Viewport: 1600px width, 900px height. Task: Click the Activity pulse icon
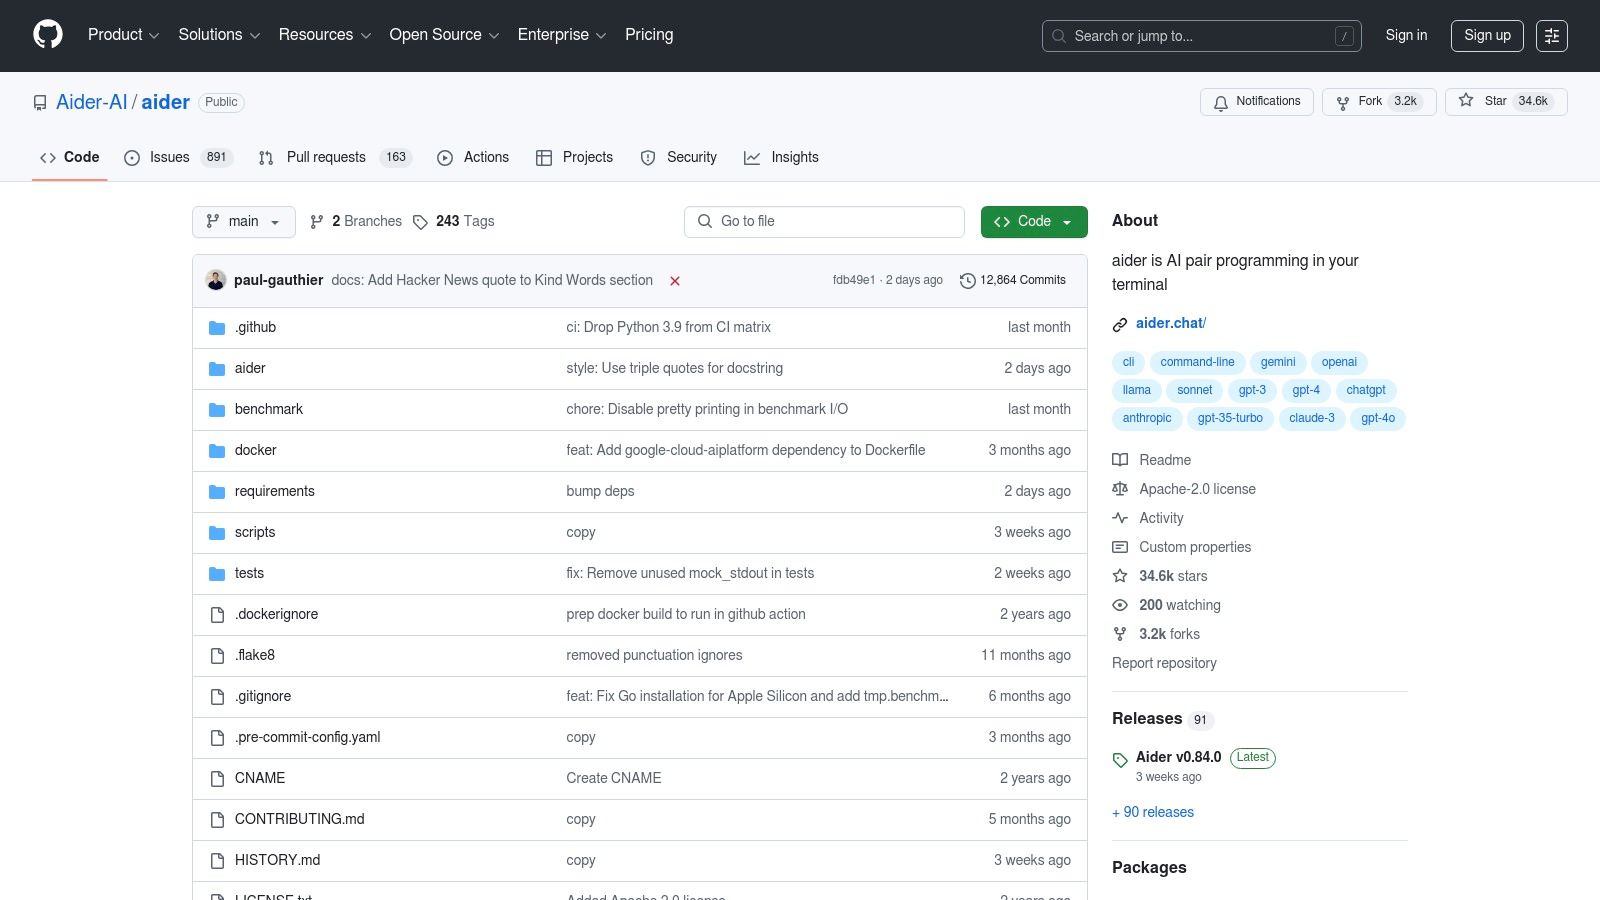pos(1120,518)
